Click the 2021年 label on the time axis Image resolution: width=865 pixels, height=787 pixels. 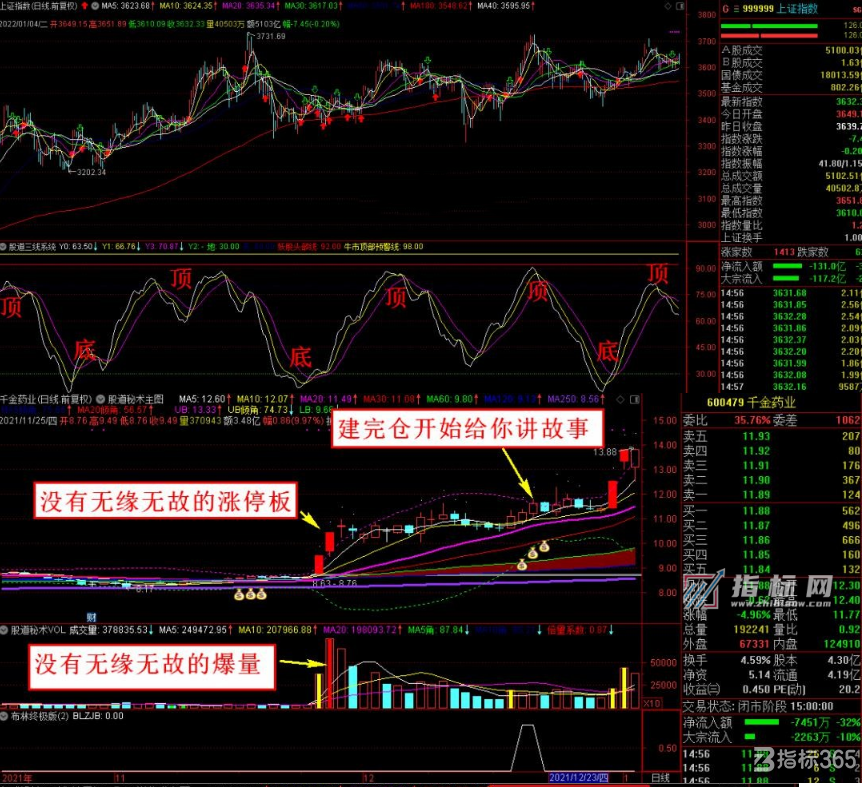[x=17, y=778]
